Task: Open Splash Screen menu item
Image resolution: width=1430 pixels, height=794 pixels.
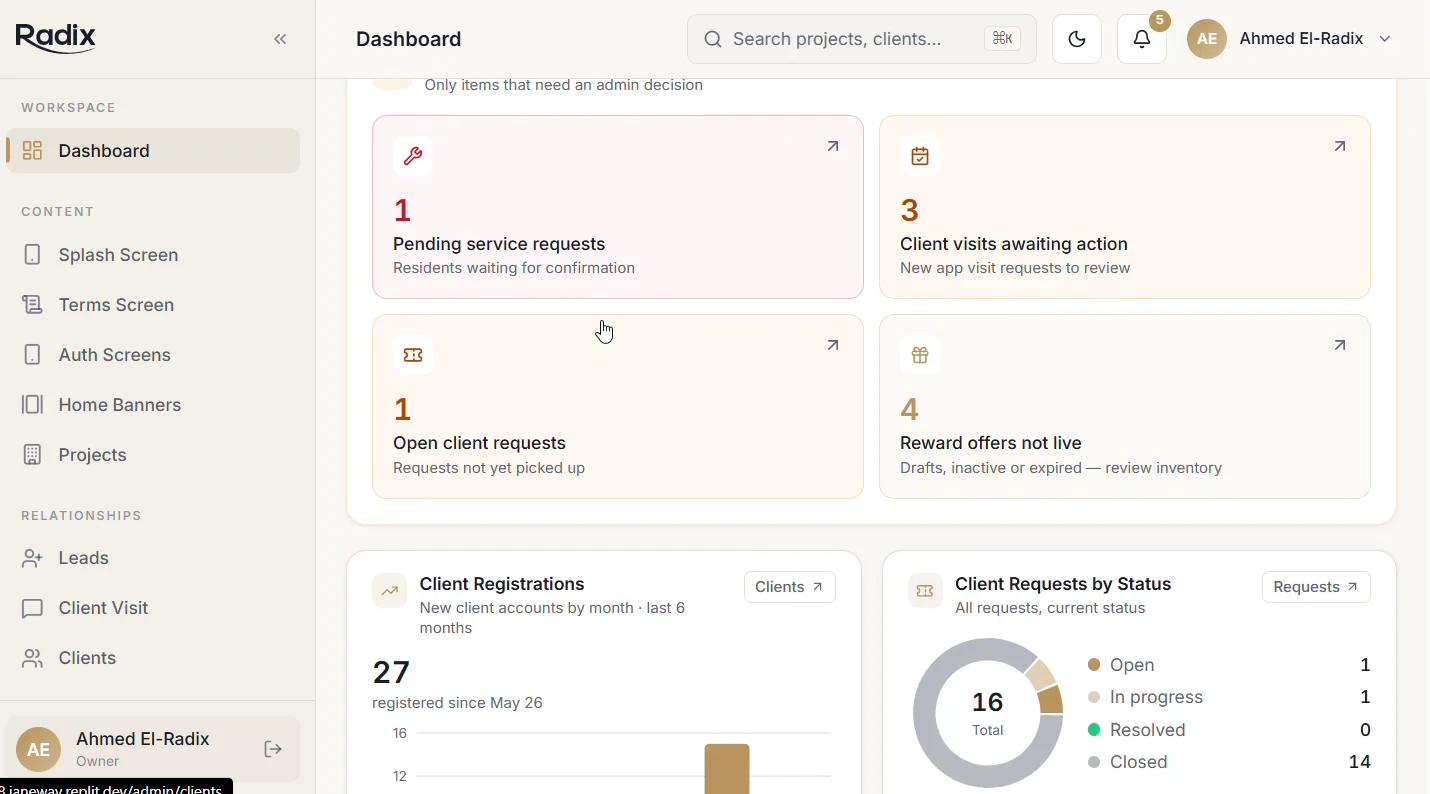Action: point(153,255)
